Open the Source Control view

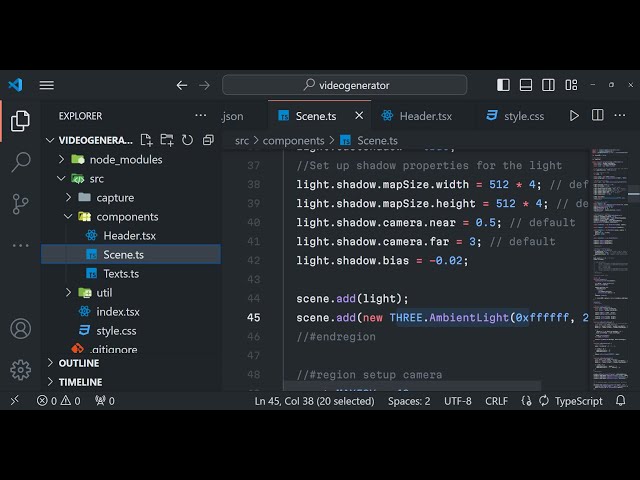pyautogui.click(x=20, y=203)
